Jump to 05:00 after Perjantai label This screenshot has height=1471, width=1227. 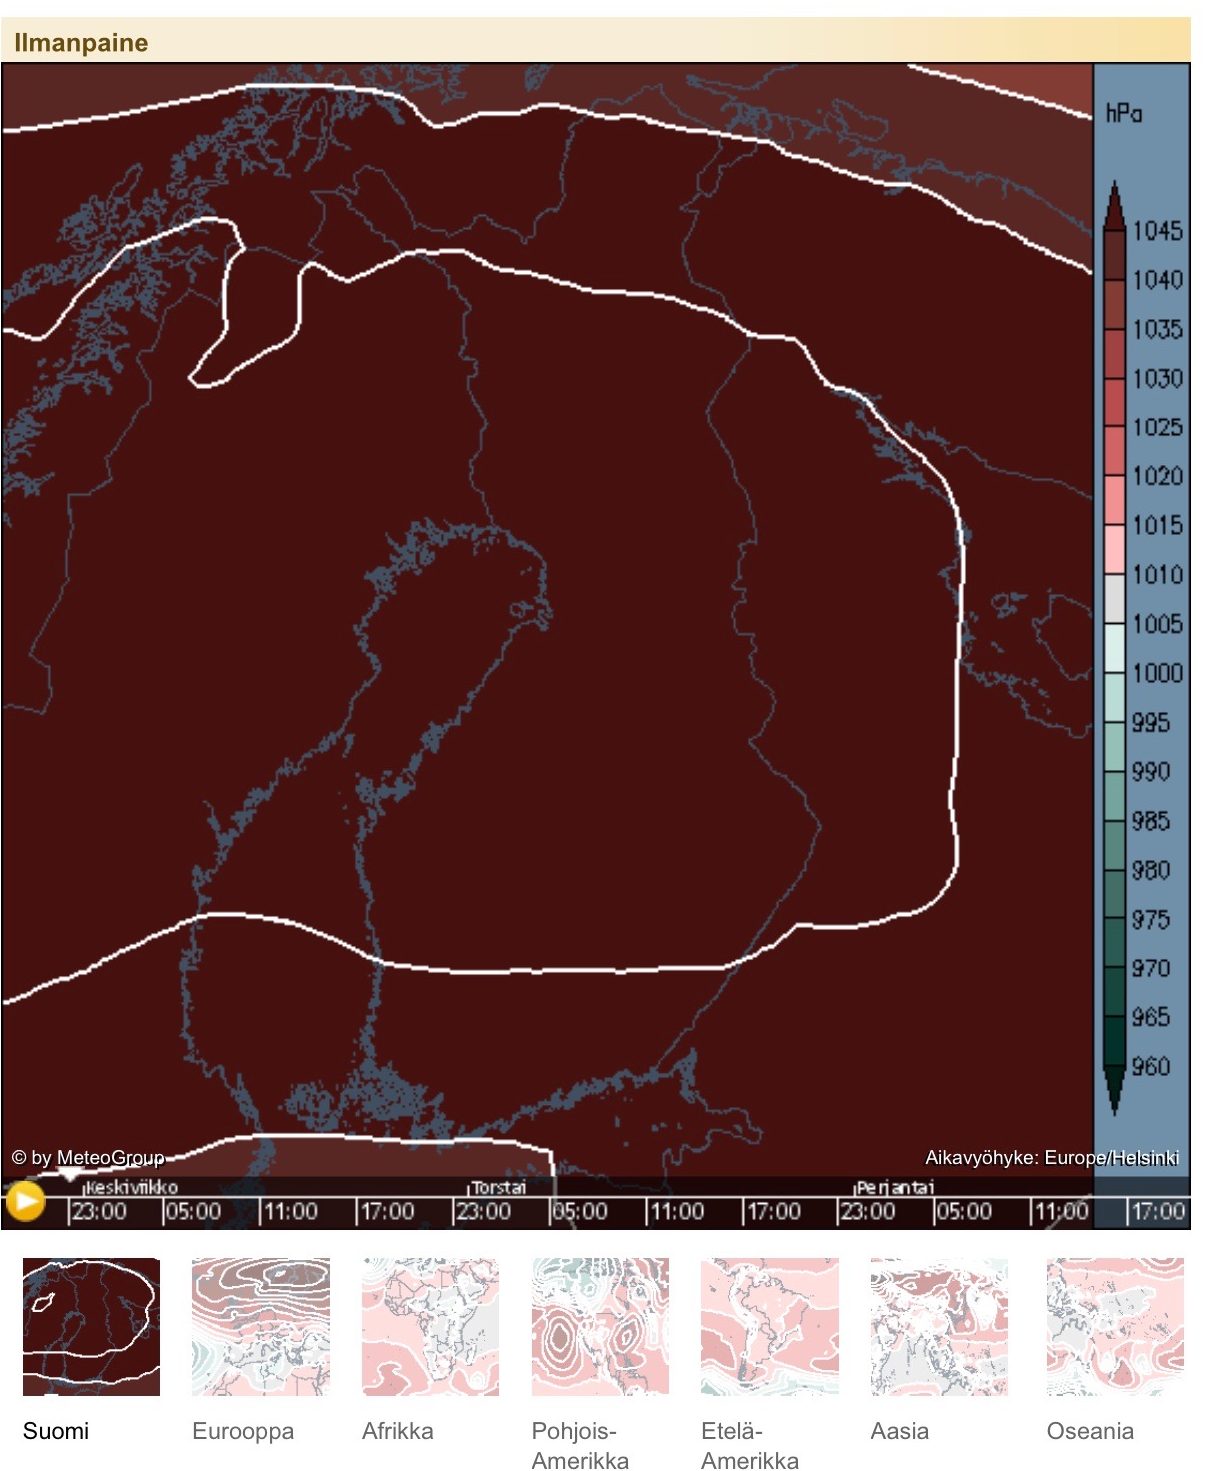[964, 1211]
